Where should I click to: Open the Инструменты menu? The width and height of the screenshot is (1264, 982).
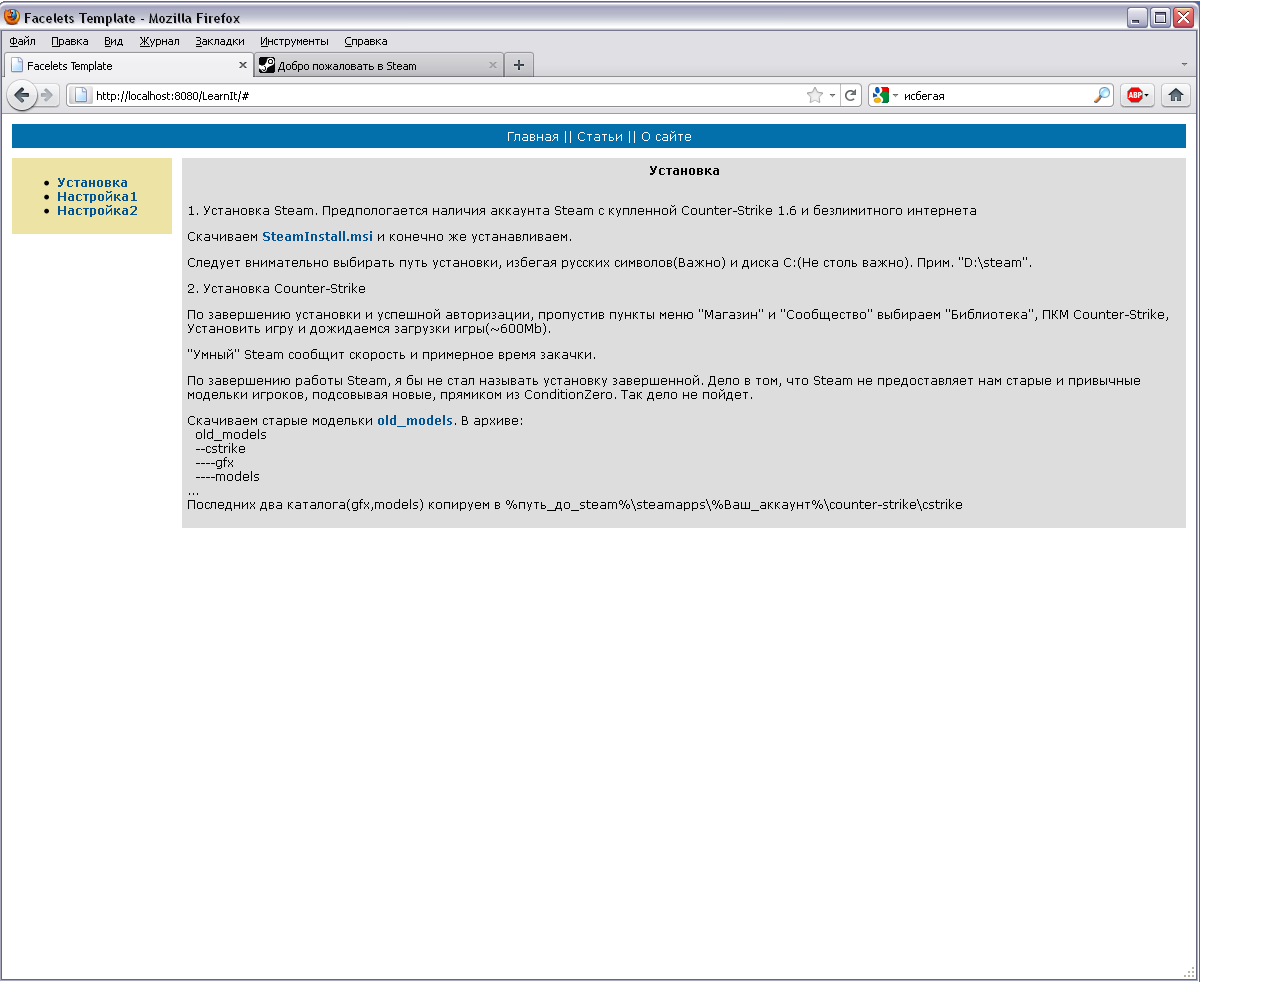pos(294,41)
